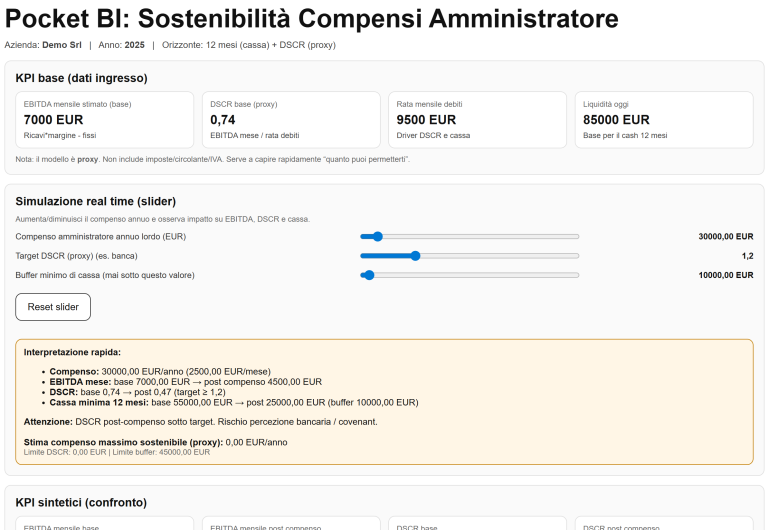Select the DSCR base (proxy) KPI card

[x=291, y=120]
